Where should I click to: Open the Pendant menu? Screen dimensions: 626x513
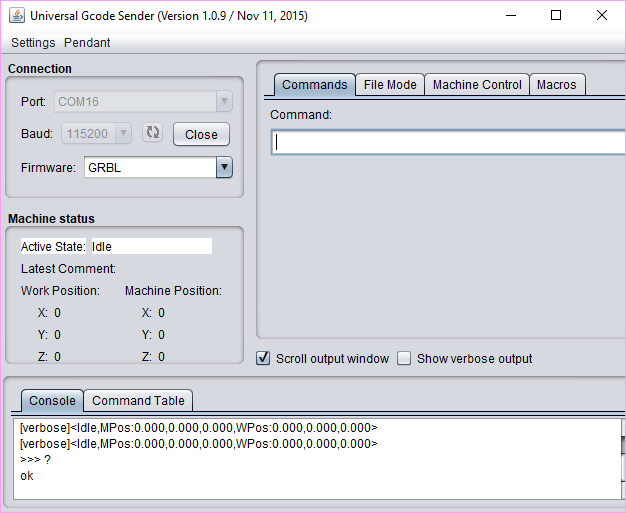pos(87,43)
